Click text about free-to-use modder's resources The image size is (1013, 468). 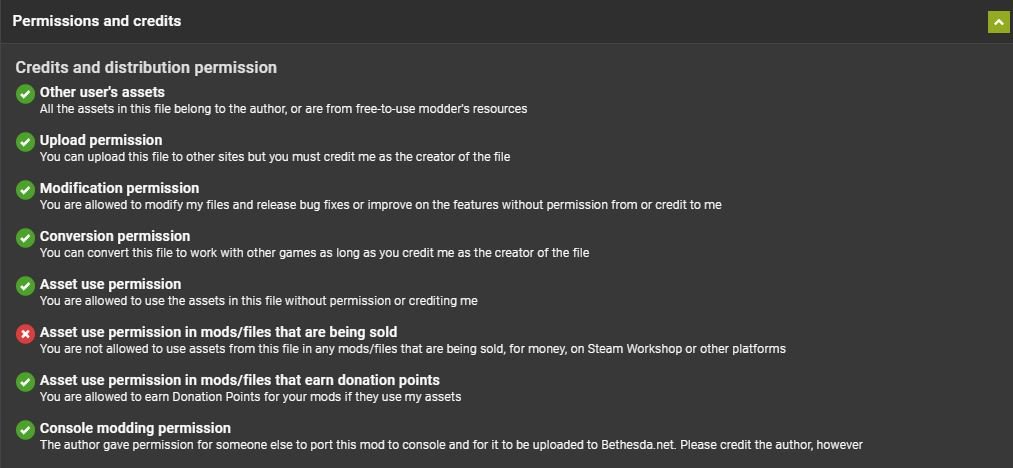pyautogui.click(x=284, y=109)
